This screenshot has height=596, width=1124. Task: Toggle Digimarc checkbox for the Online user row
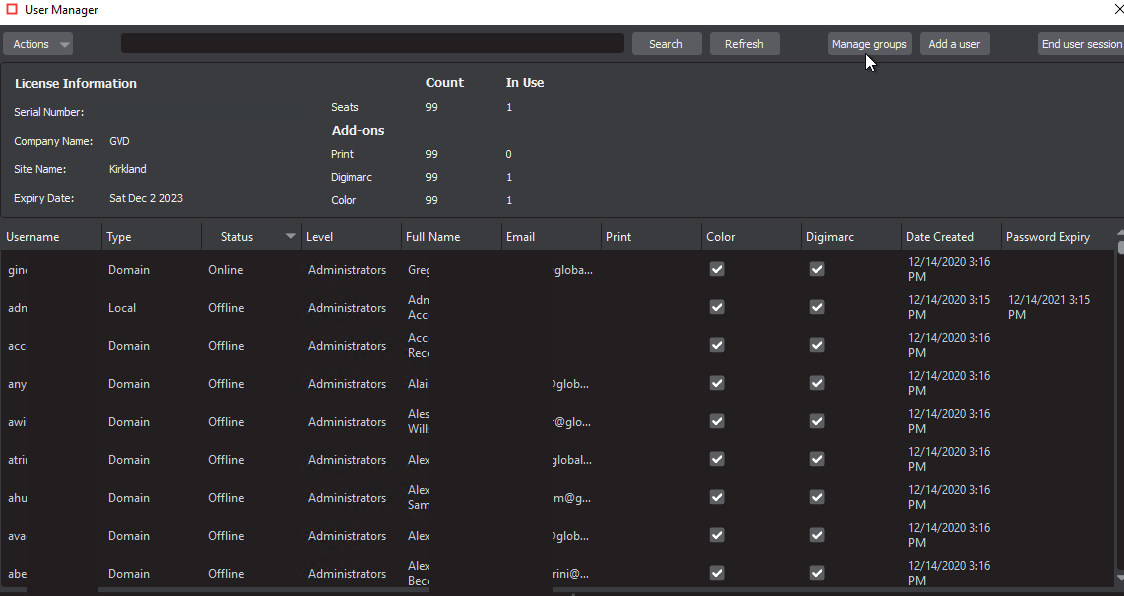(817, 270)
